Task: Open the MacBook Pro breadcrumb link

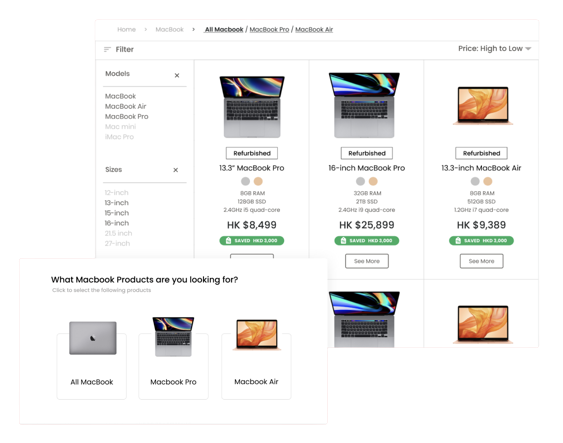Action: (x=269, y=29)
